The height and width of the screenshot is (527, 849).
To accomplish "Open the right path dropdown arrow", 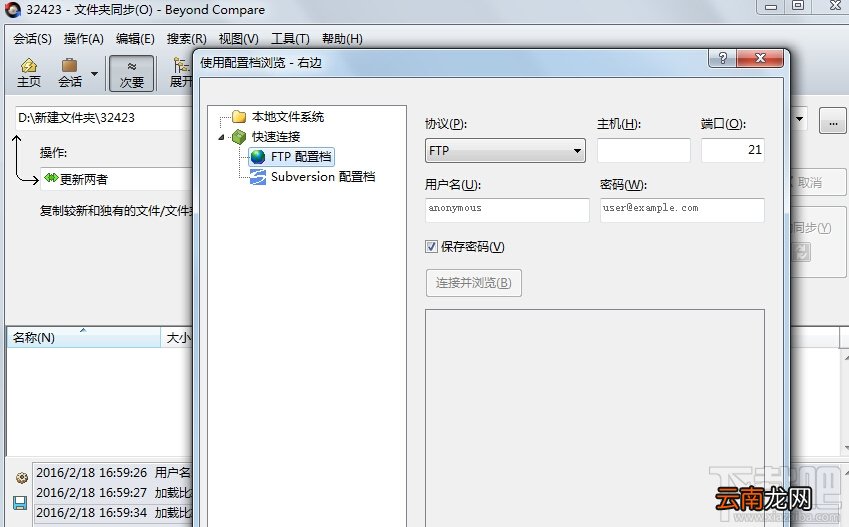I will tap(799, 119).
